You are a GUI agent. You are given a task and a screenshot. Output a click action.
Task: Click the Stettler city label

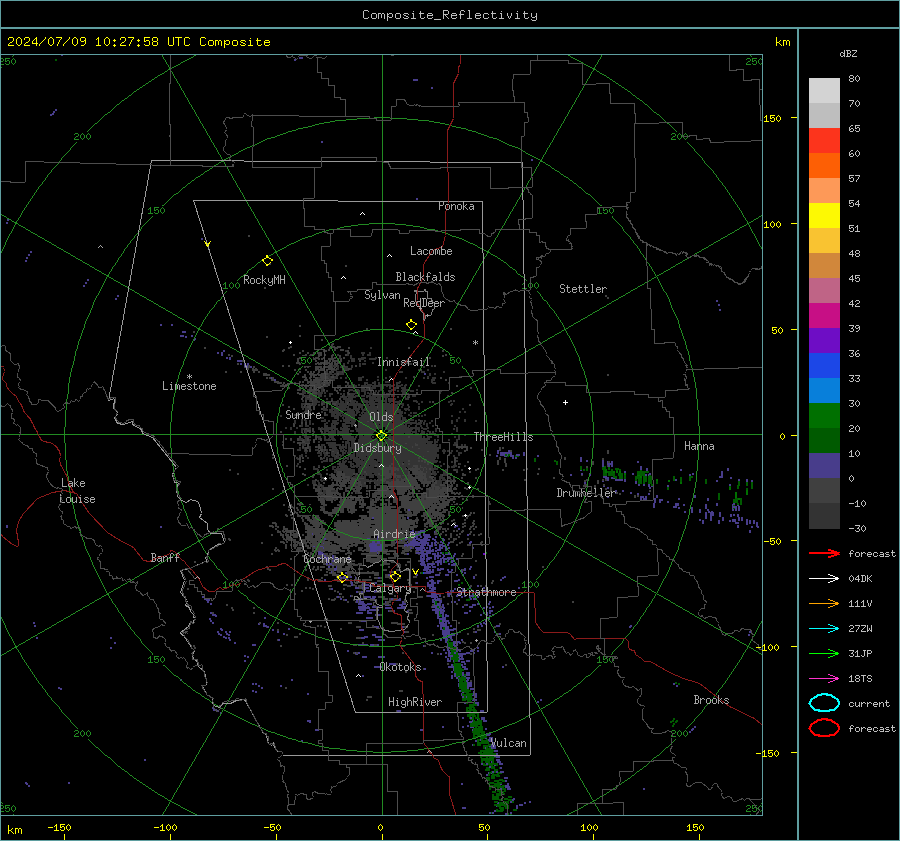pyautogui.click(x=583, y=289)
